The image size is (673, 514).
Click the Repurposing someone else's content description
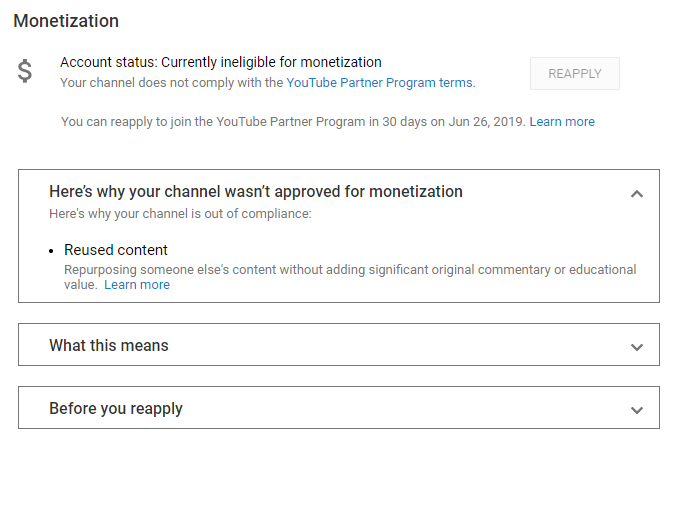pyautogui.click(x=350, y=277)
